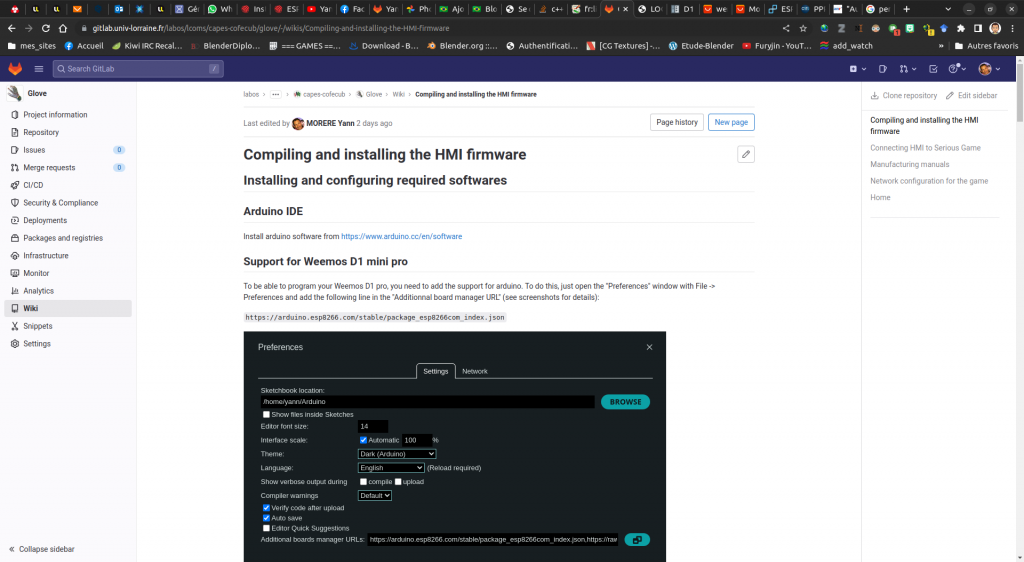Toggle Verify code after upload checkbox
Screen dimensions: 1024x562
266,508
